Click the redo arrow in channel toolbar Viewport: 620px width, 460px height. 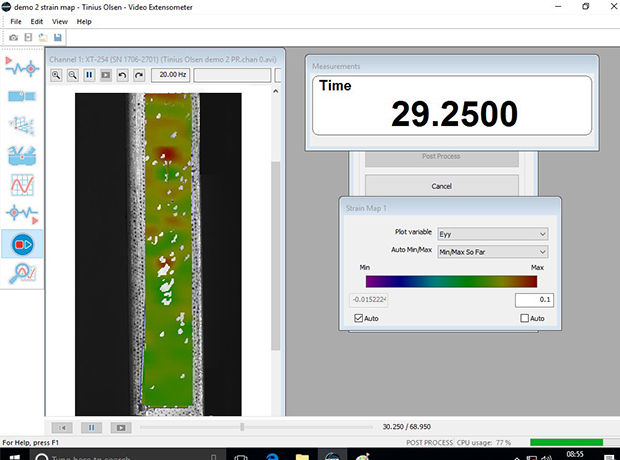coord(138,75)
